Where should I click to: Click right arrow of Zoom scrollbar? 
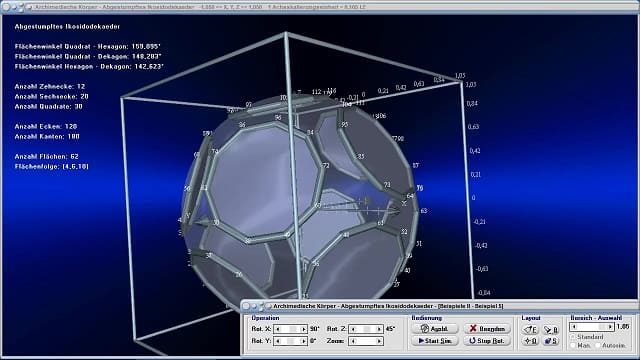379,341
